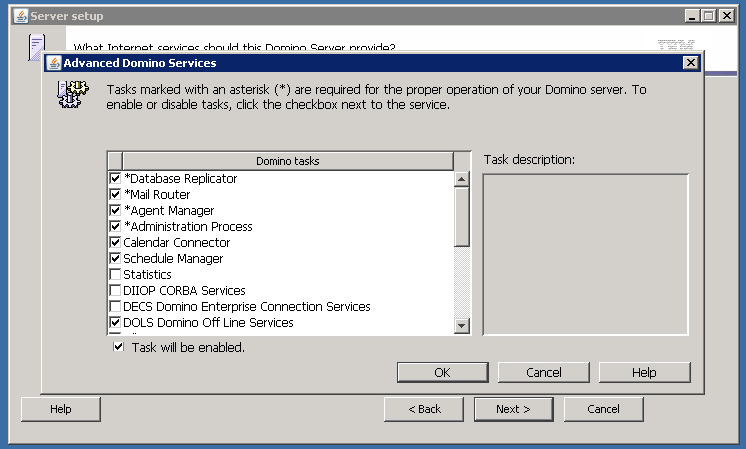Toggle the 'Task will be enabled' checkbox

[x=118, y=347]
